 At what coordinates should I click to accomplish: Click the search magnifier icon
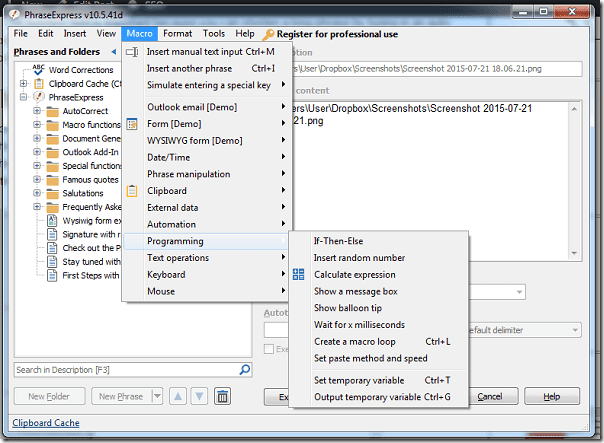click(245, 370)
